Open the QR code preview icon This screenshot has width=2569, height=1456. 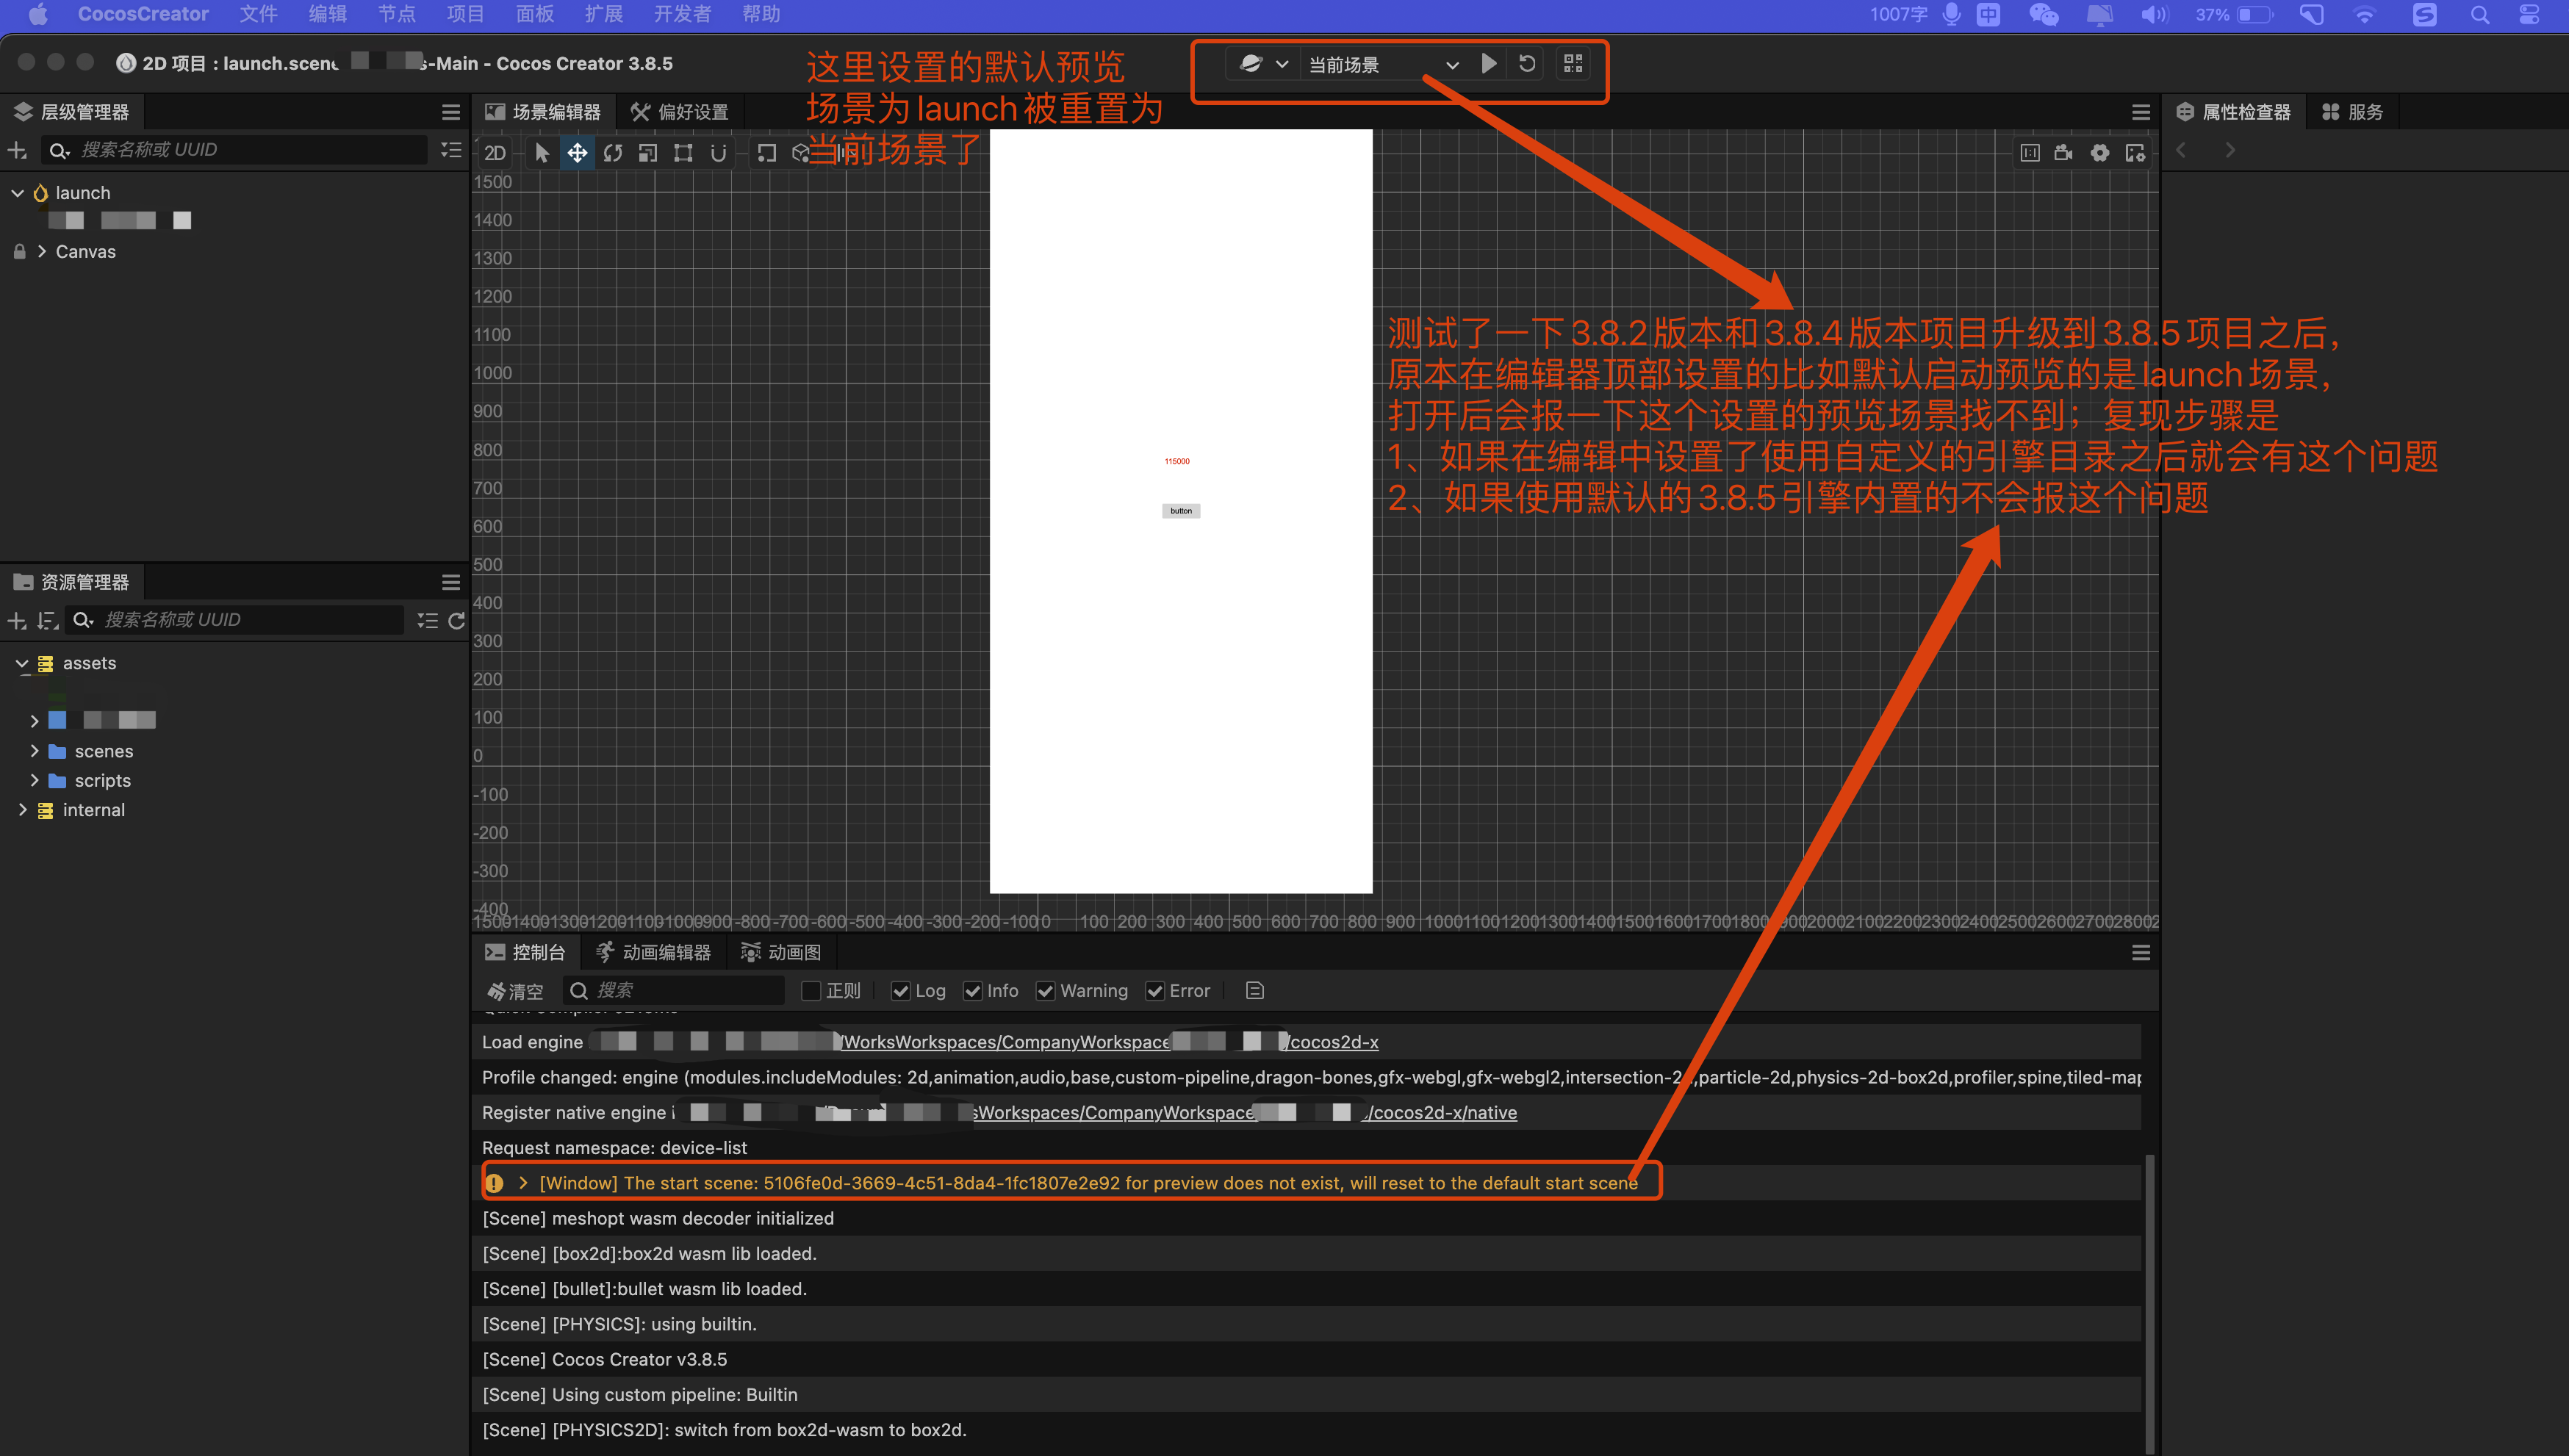point(1573,64)
